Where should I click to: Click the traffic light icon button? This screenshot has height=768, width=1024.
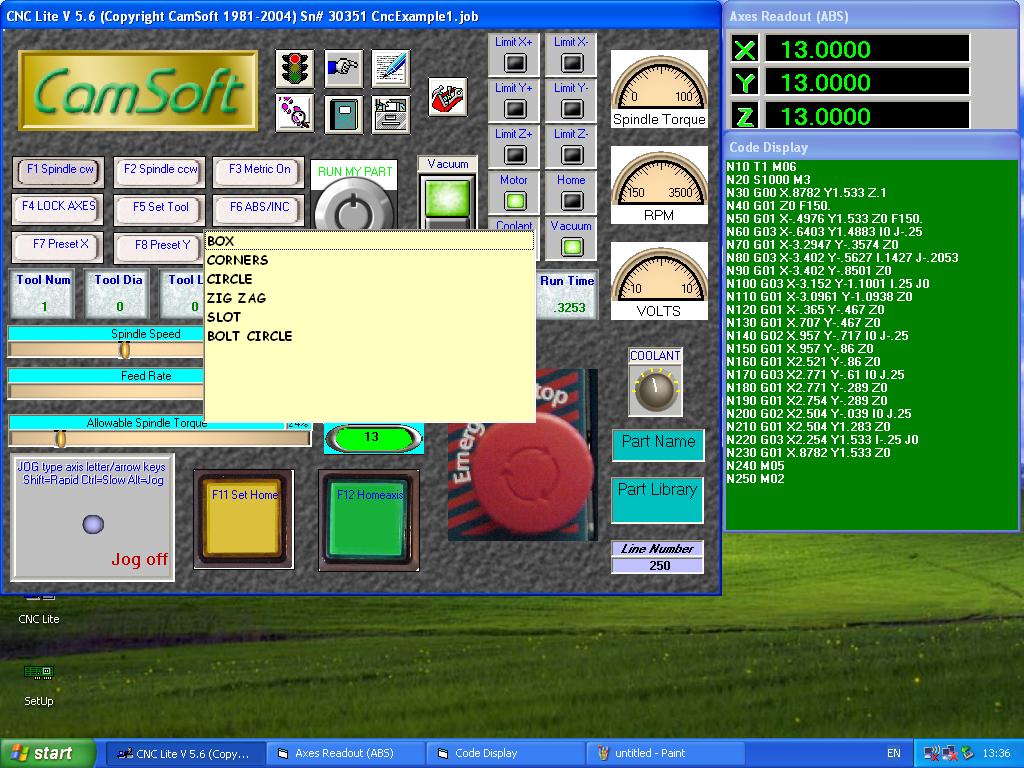pyautogui.click(x=295, y=69)
